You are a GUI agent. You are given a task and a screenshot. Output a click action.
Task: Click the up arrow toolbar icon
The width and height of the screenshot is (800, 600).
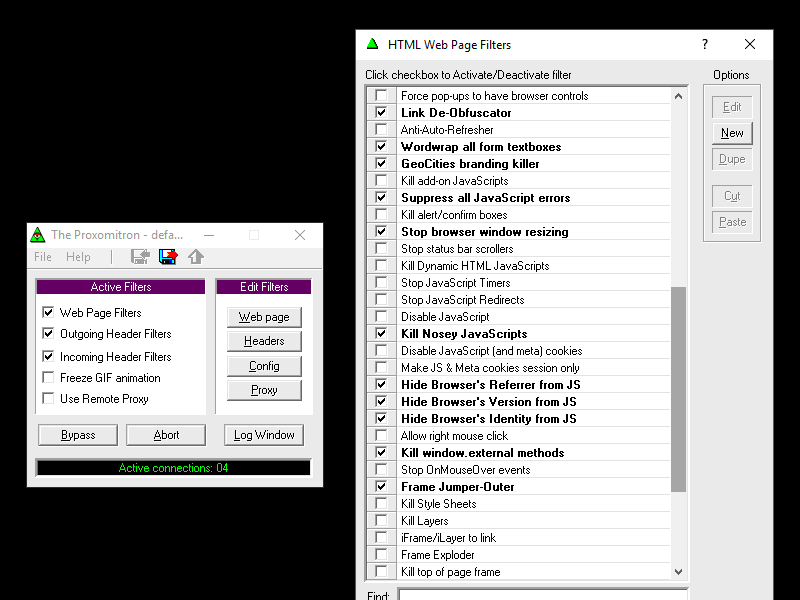(x=196, y=257)
